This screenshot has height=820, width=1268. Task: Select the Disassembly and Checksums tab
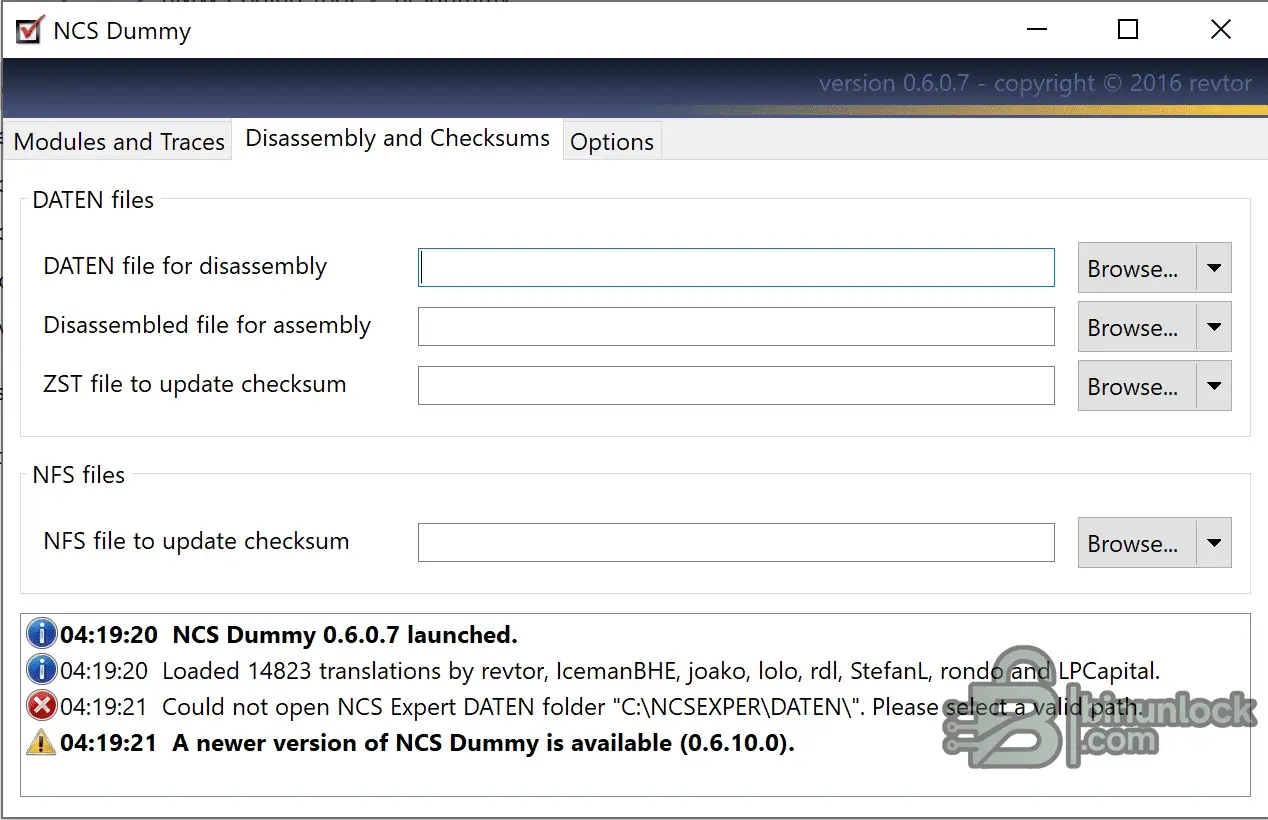[x=397, y=138]
